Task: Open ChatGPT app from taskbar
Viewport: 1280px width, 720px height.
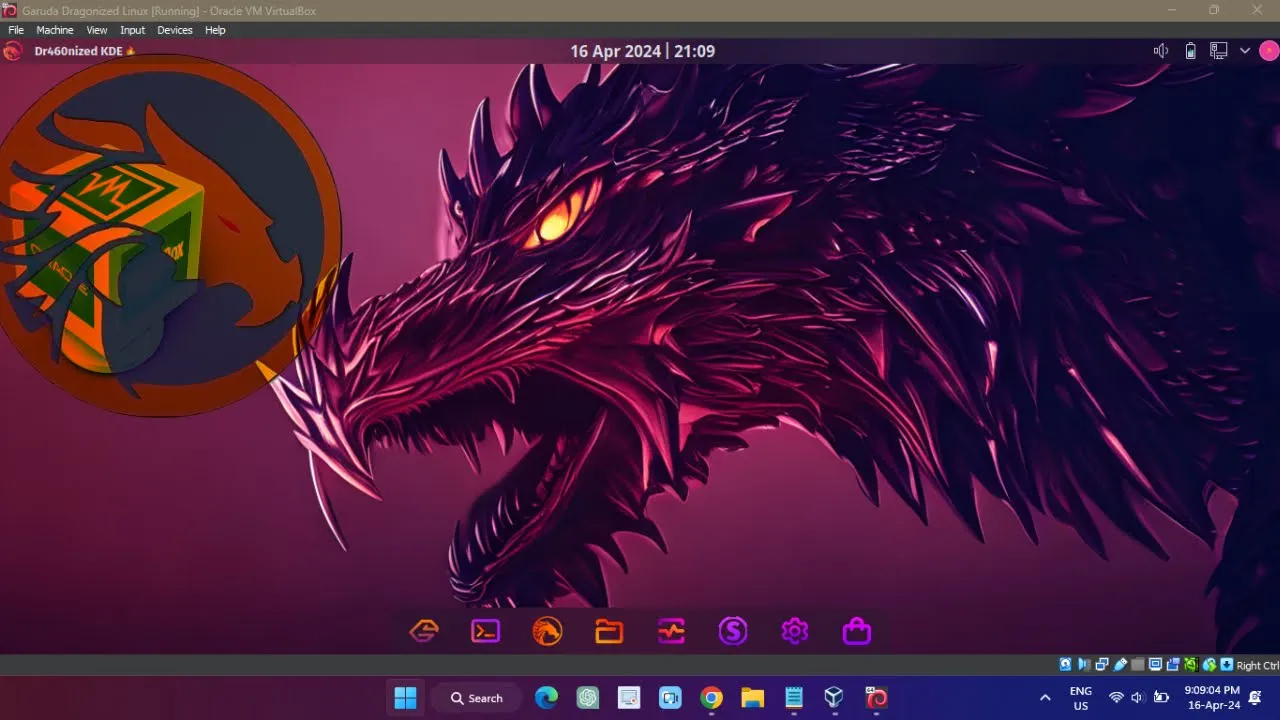Action: (x=588, y=698)
